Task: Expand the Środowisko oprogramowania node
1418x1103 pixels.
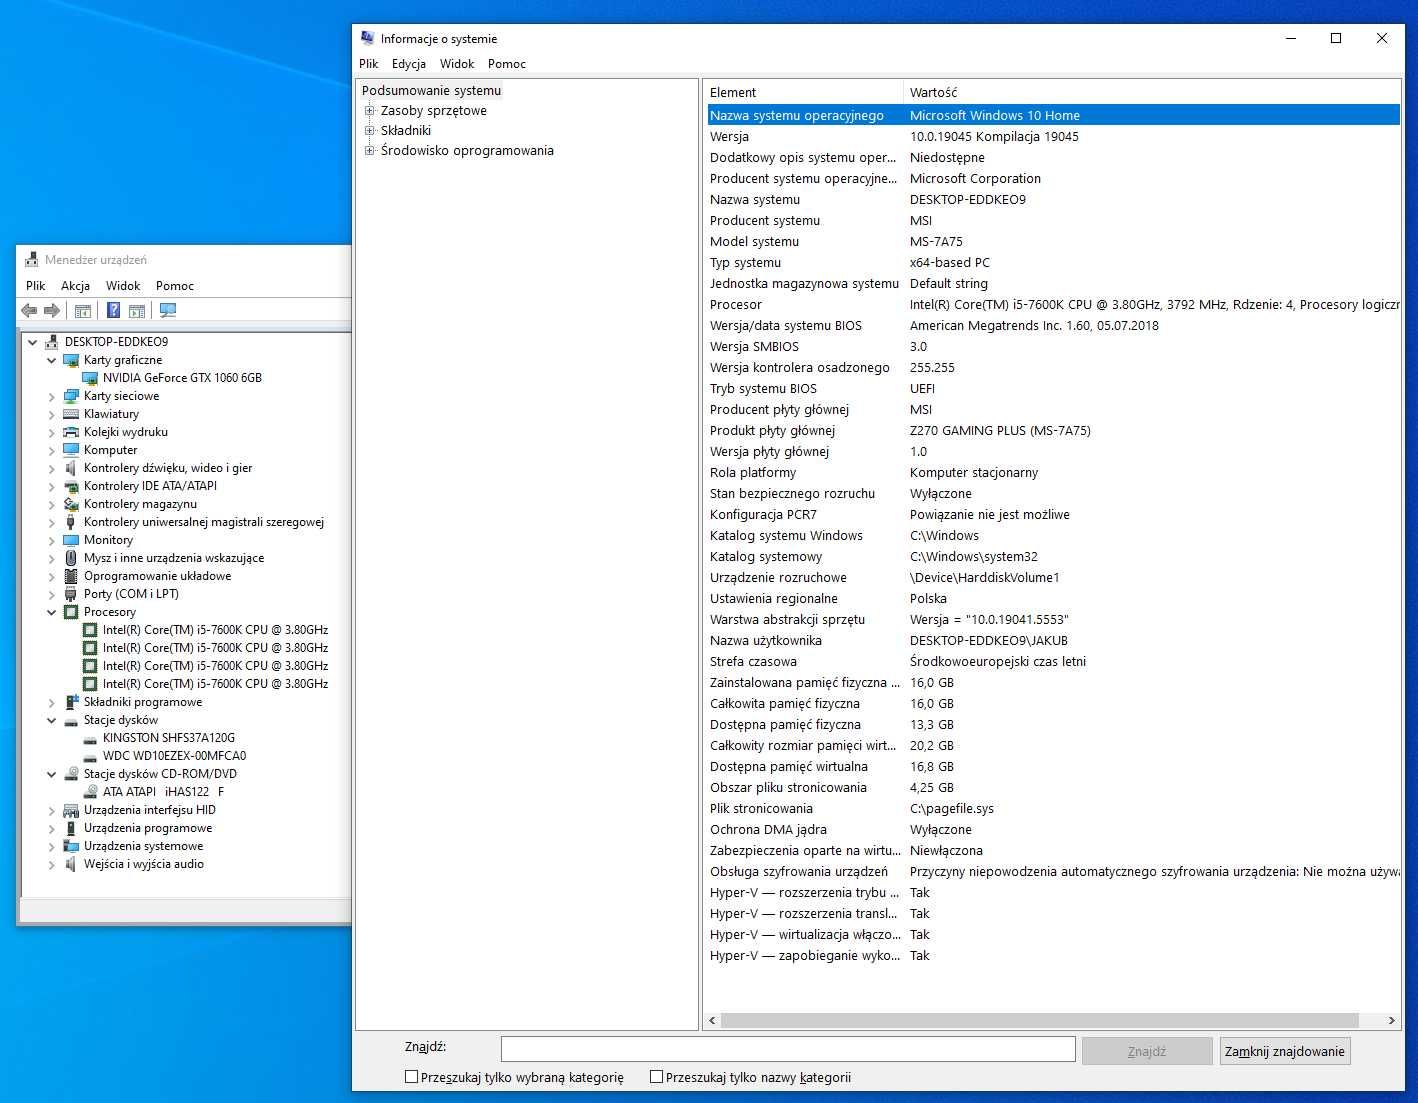Action: pyautogui.click(x=369, y=151)
